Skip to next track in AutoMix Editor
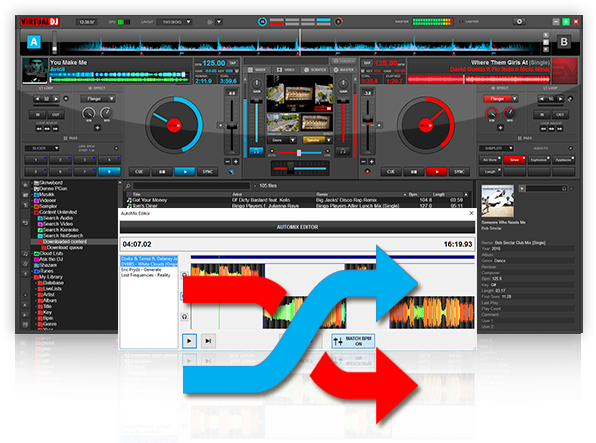This screenshot has width=596, height=443. [x=208, y=341]
